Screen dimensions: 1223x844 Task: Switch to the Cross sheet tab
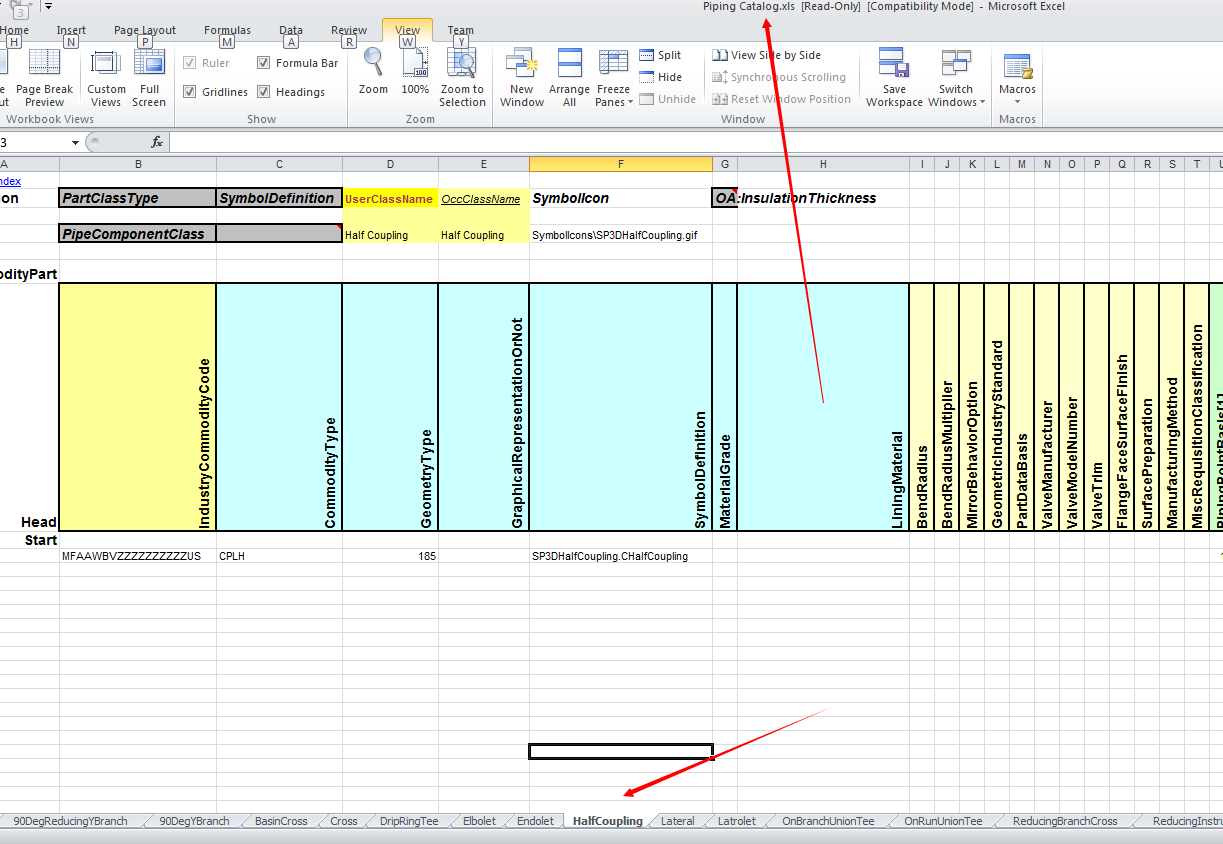click(343, 821)
